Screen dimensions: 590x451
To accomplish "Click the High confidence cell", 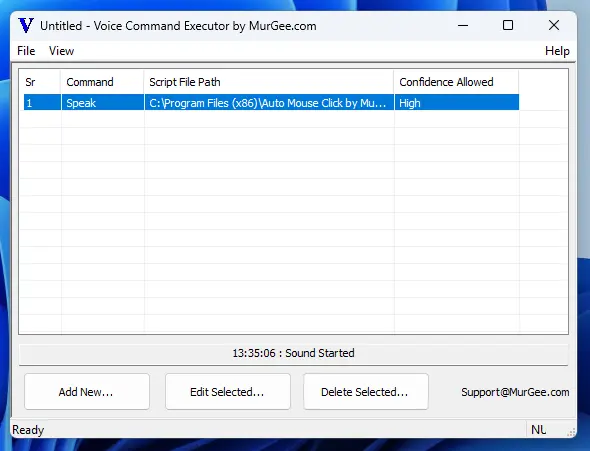I will [x=456, y=103].
